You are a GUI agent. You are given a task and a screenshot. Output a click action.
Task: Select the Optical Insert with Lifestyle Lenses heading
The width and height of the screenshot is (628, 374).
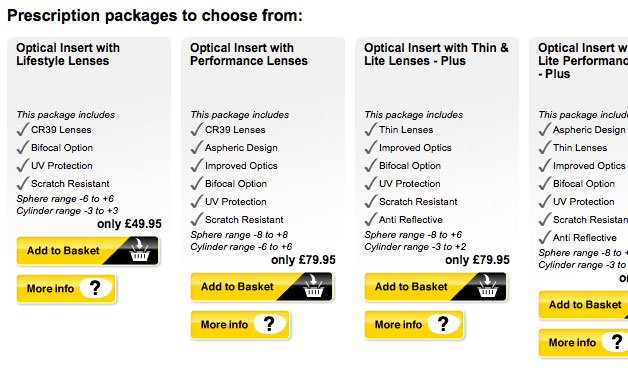68,54
